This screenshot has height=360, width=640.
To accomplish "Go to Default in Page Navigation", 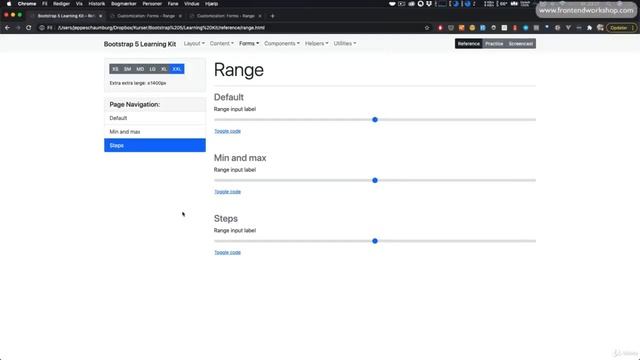I will [155, 118].
